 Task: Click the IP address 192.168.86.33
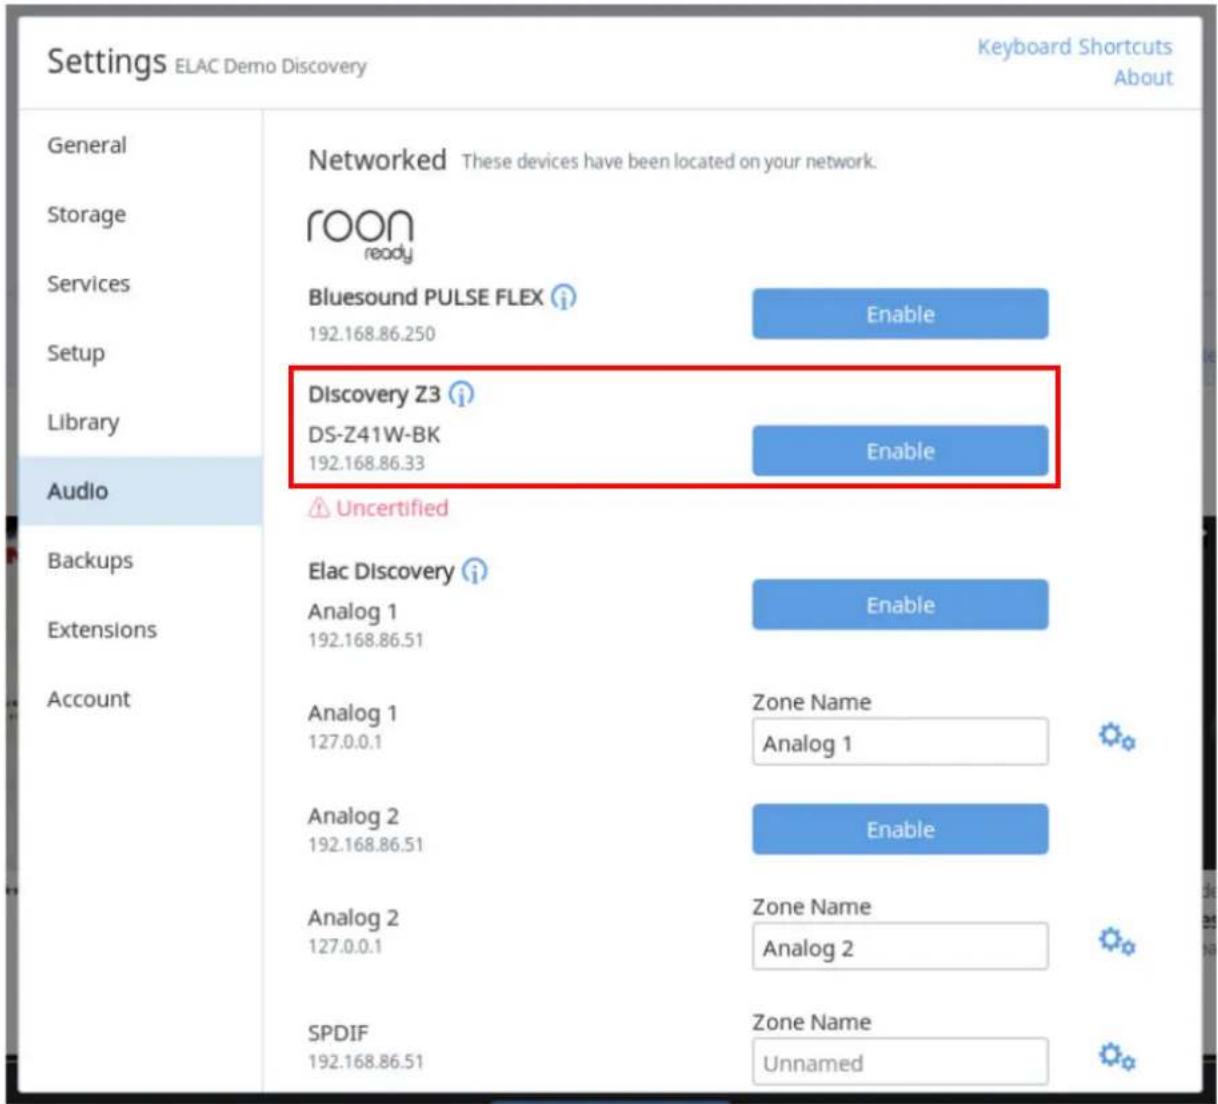pos(366,463)
